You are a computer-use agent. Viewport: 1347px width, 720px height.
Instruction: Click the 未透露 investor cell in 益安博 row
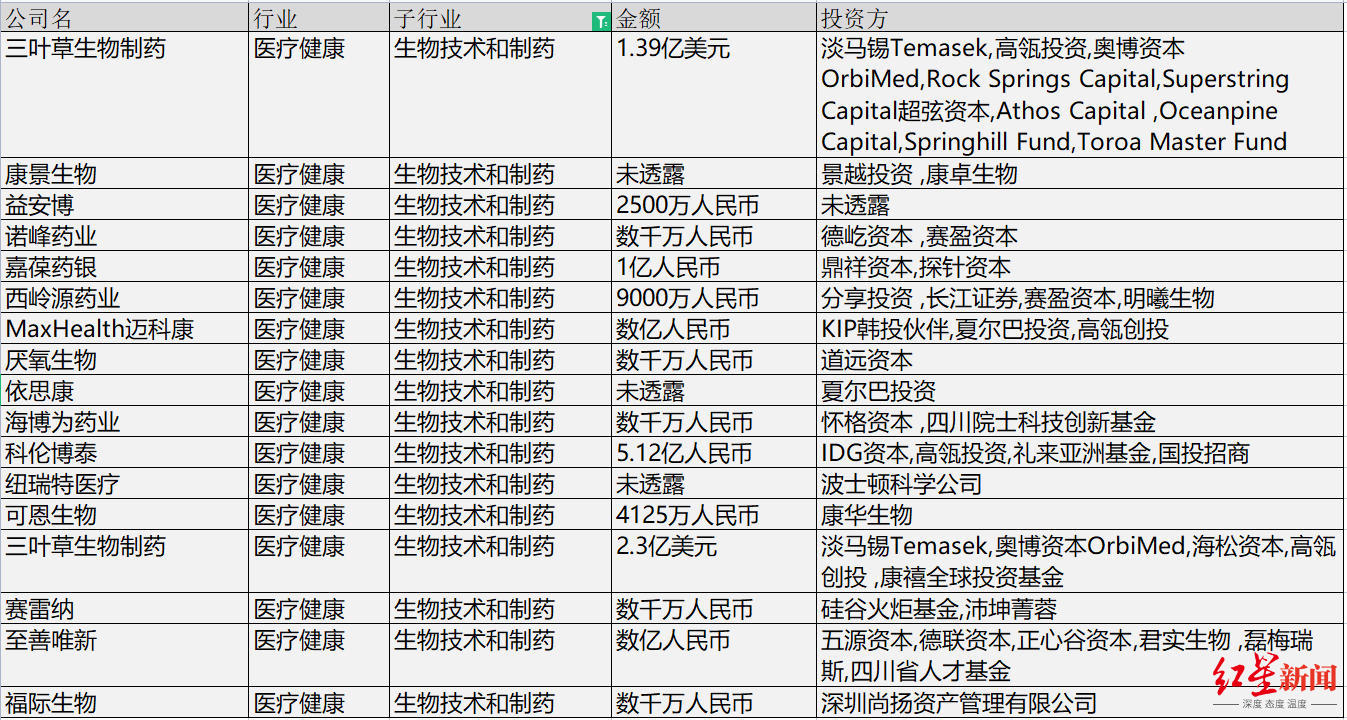tap(1080, 205)
